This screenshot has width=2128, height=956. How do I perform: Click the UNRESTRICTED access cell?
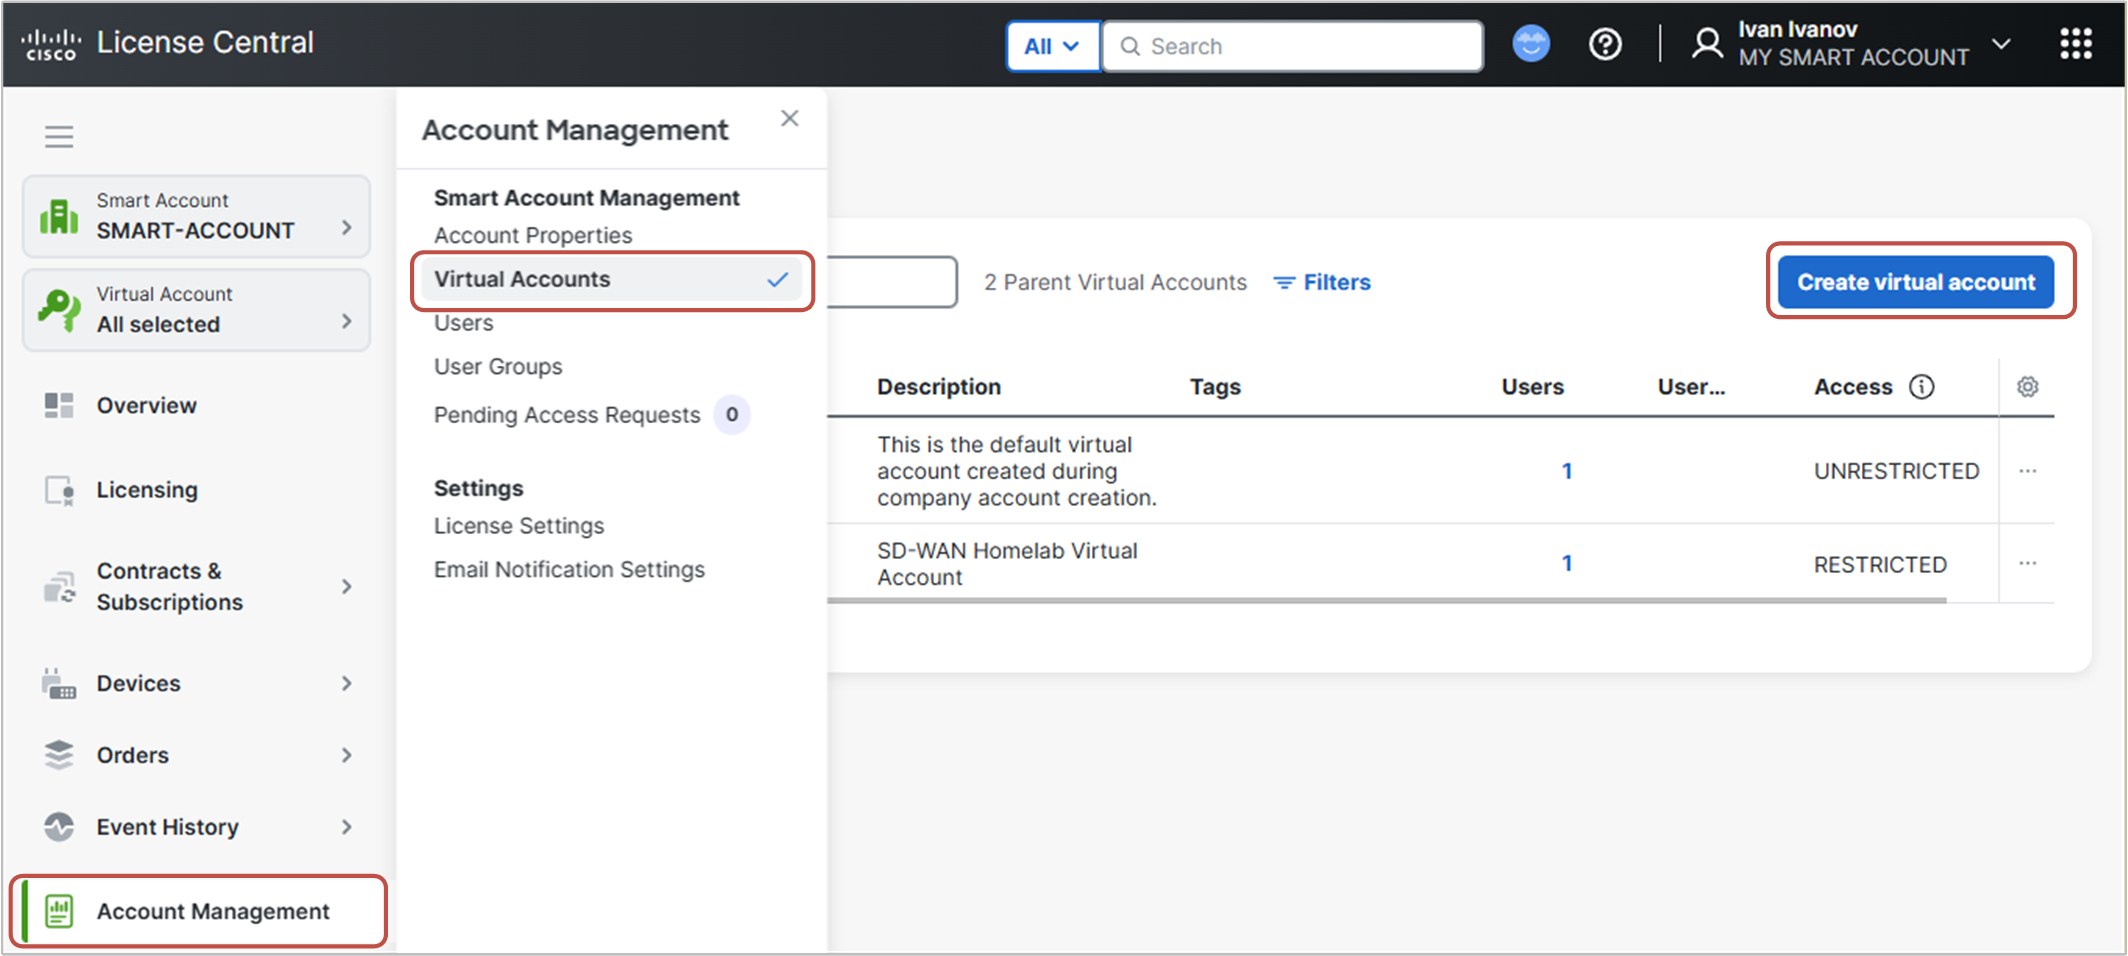1896,471
